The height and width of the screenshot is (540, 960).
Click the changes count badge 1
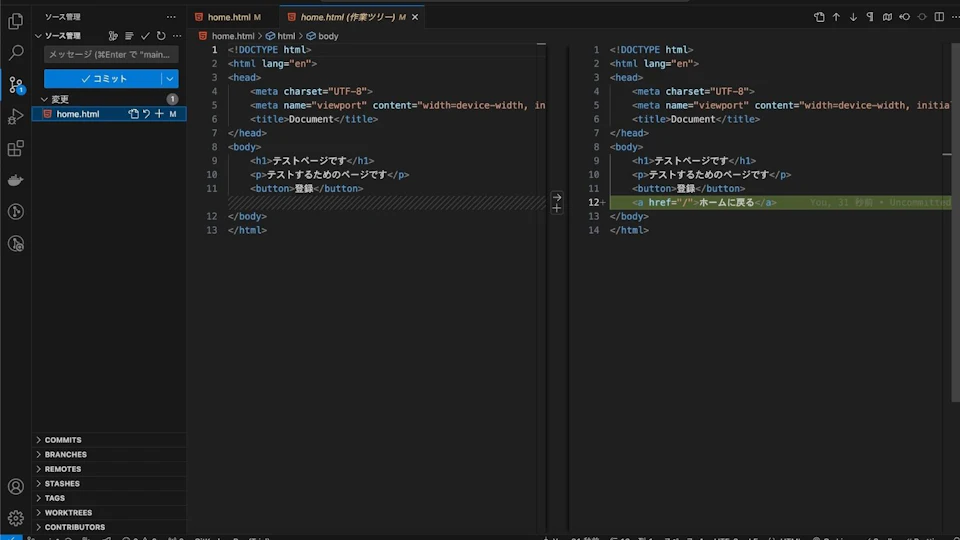[172, 99]
